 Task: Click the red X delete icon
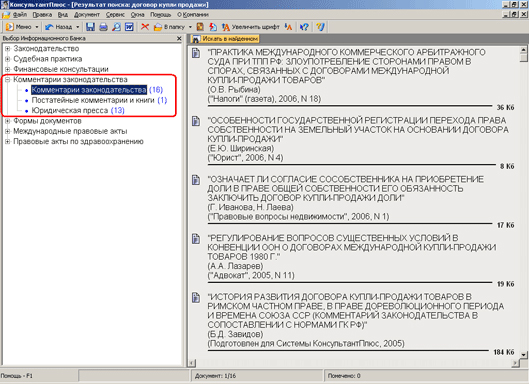[145, 27]
